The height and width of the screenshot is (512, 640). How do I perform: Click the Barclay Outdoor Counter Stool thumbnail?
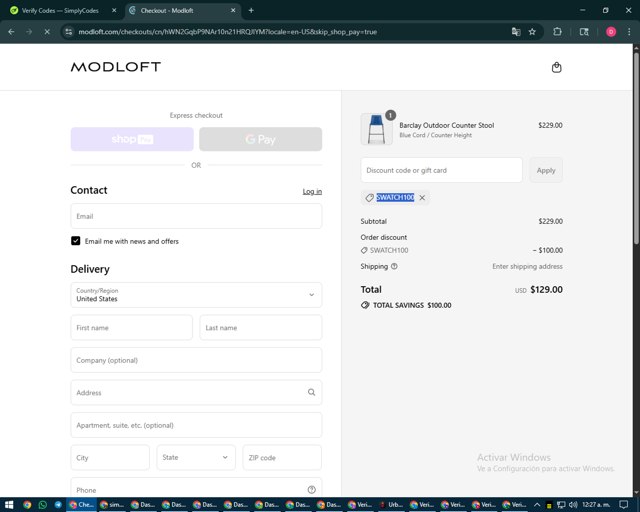pyautogui.click(x=376, y=129)
